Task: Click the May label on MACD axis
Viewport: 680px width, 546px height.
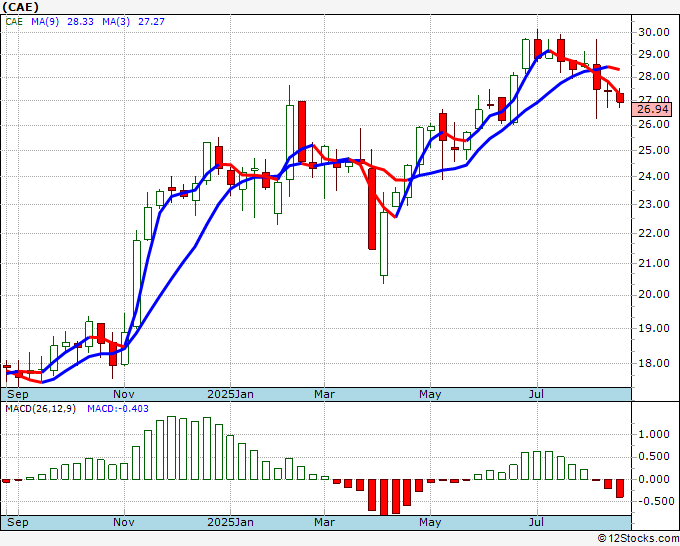Action: point(430,522)
